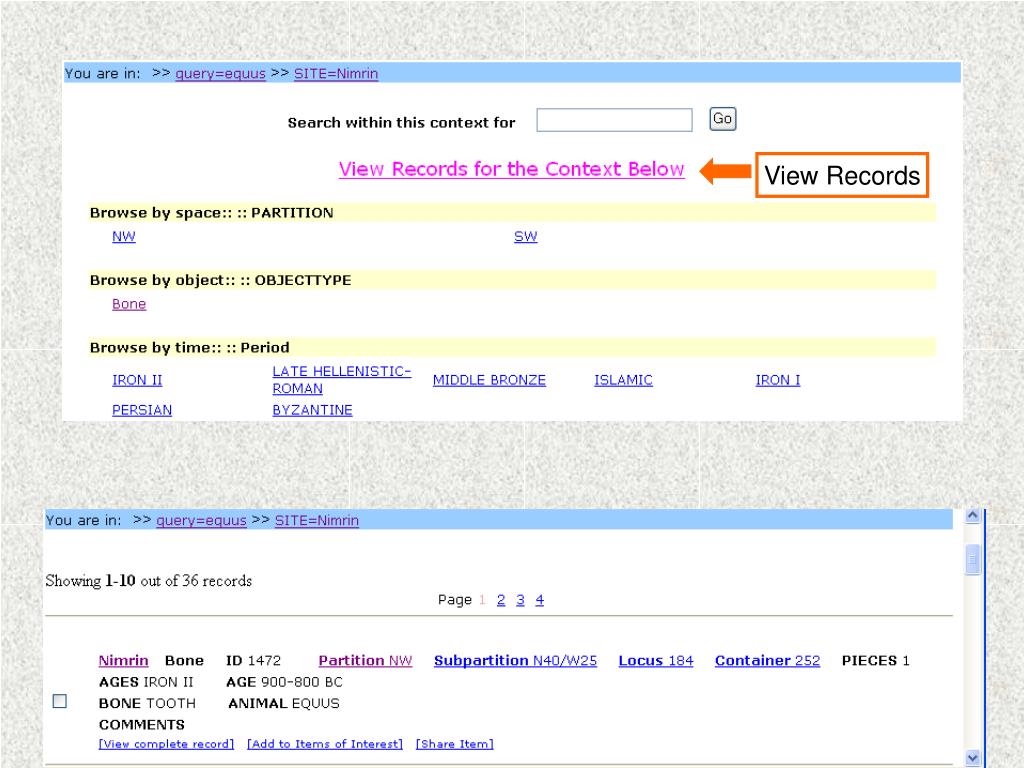Click the scrollbar down arrow in results pane
Viewport: 1024px width, 768px height.
[x=972, y=758]
